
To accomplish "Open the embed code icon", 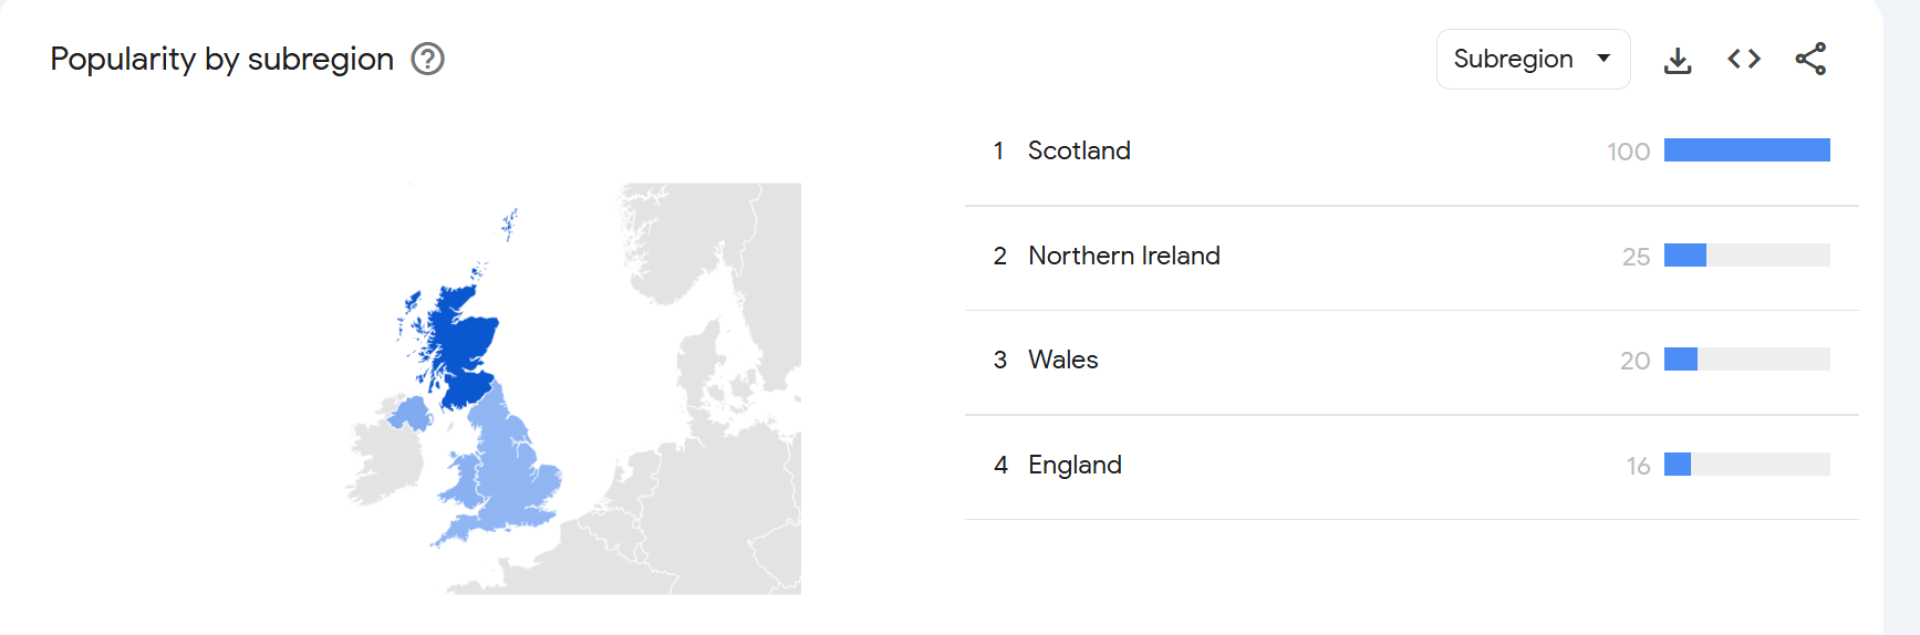I will pos(1743,59).
